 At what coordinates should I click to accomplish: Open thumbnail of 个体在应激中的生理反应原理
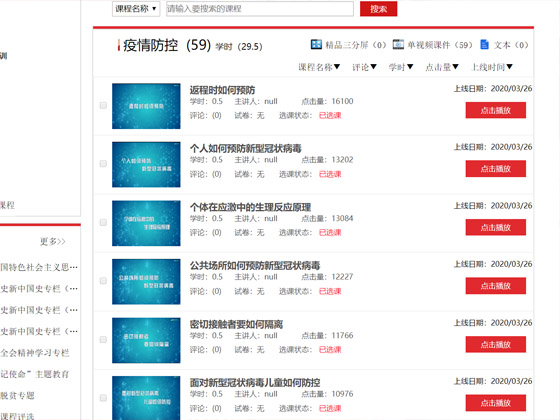[x=146, y=223]
